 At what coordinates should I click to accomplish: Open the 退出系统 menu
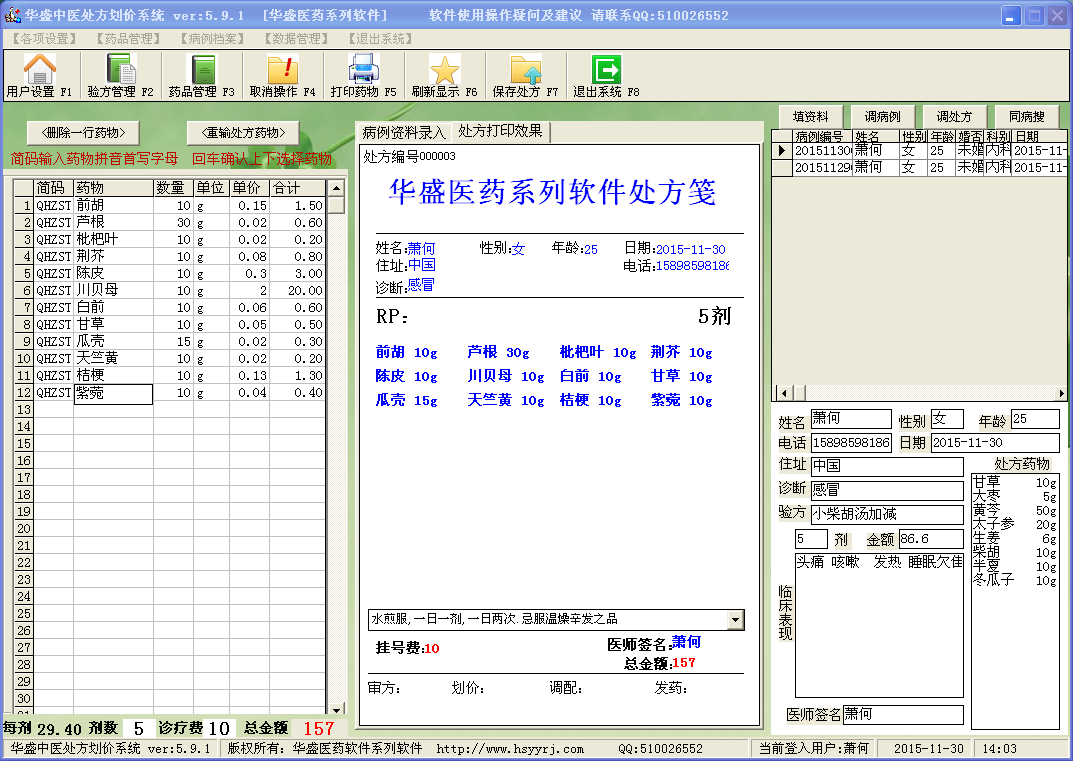click(380, 38)
